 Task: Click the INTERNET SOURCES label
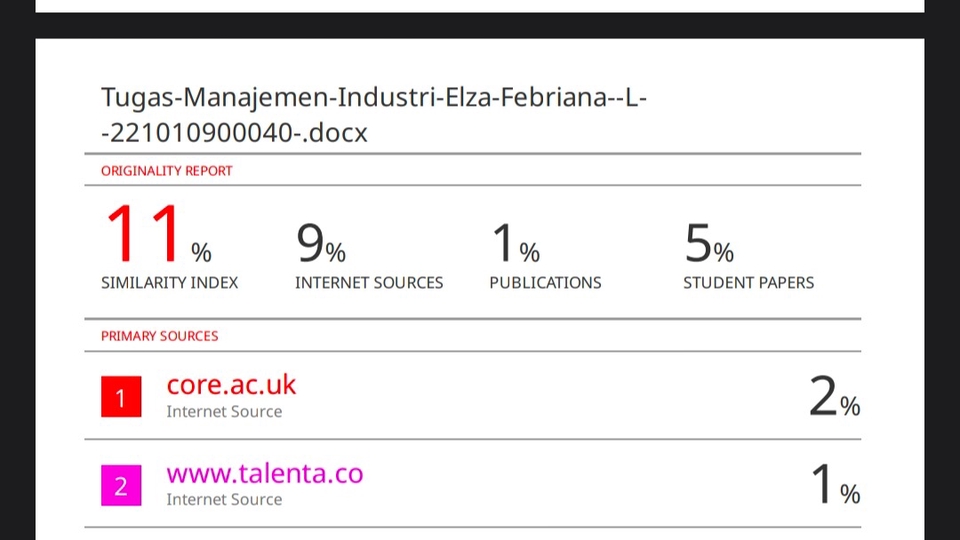pos(368,283)
